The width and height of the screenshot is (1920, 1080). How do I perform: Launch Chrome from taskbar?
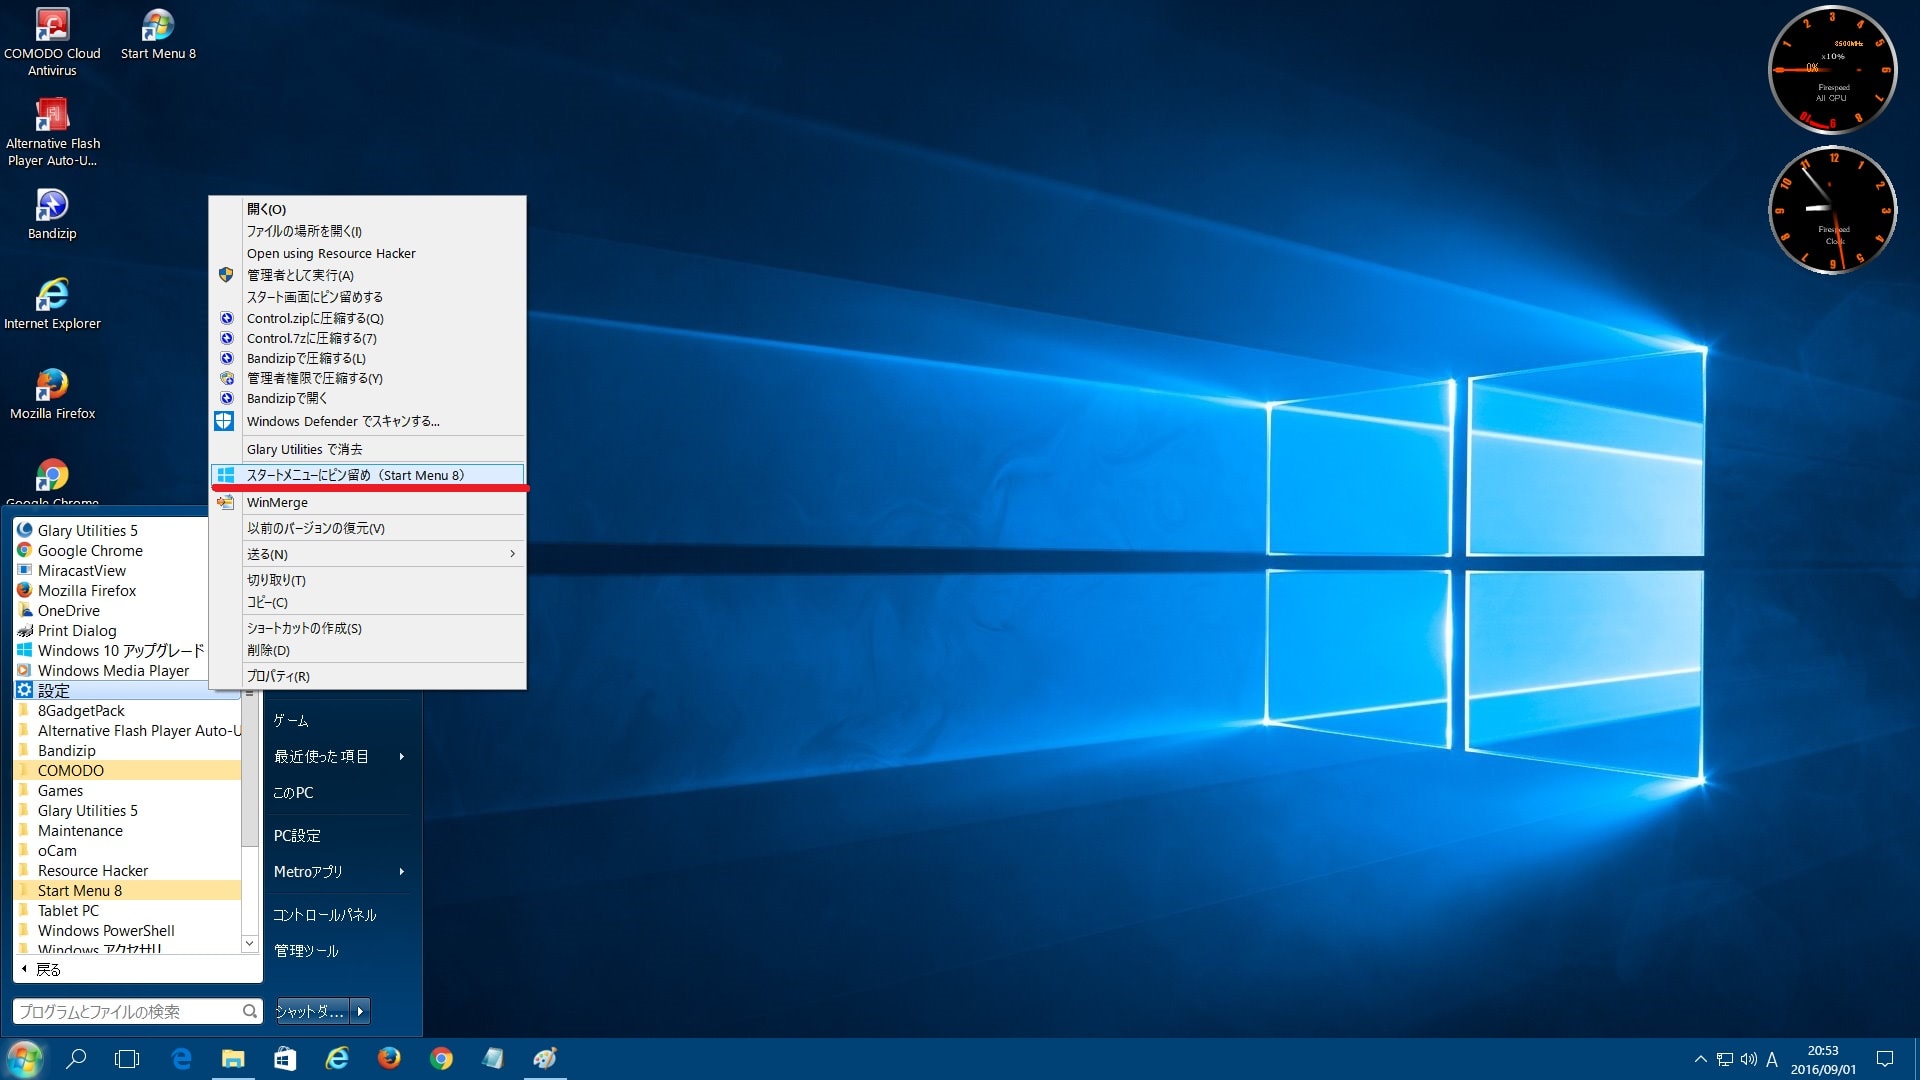point(441,1059)
